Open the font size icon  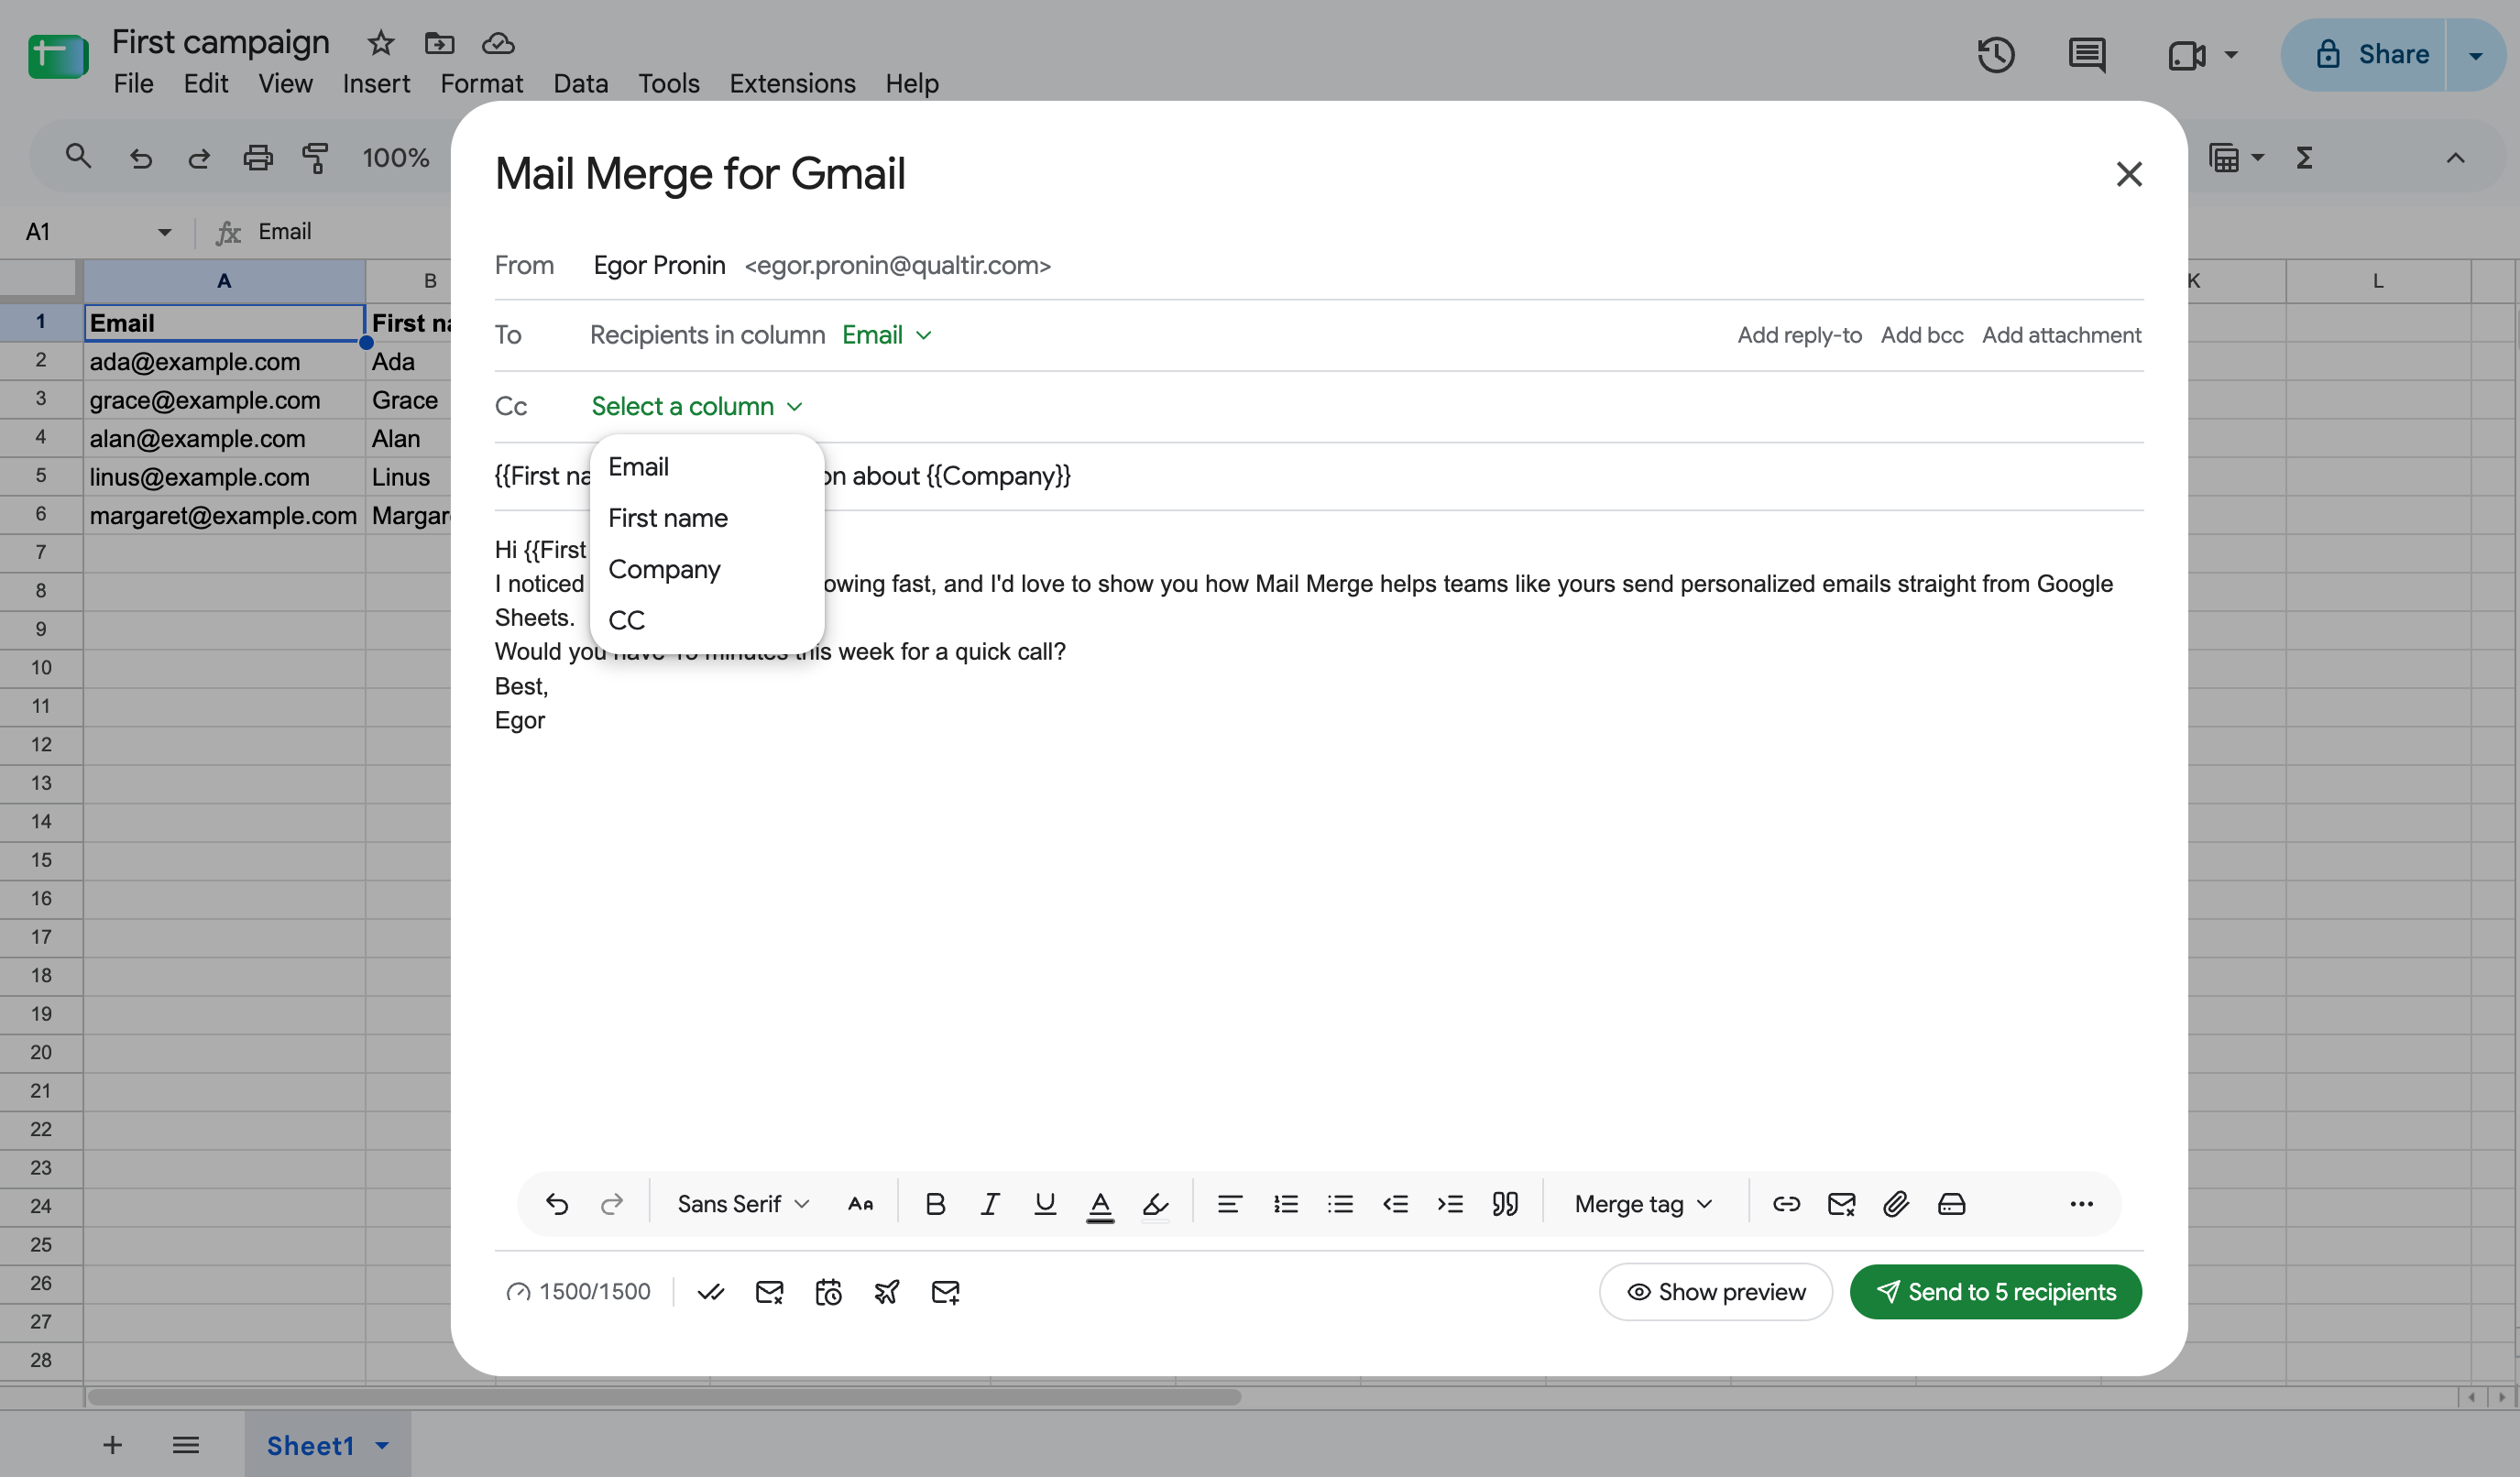(860, 1204)
